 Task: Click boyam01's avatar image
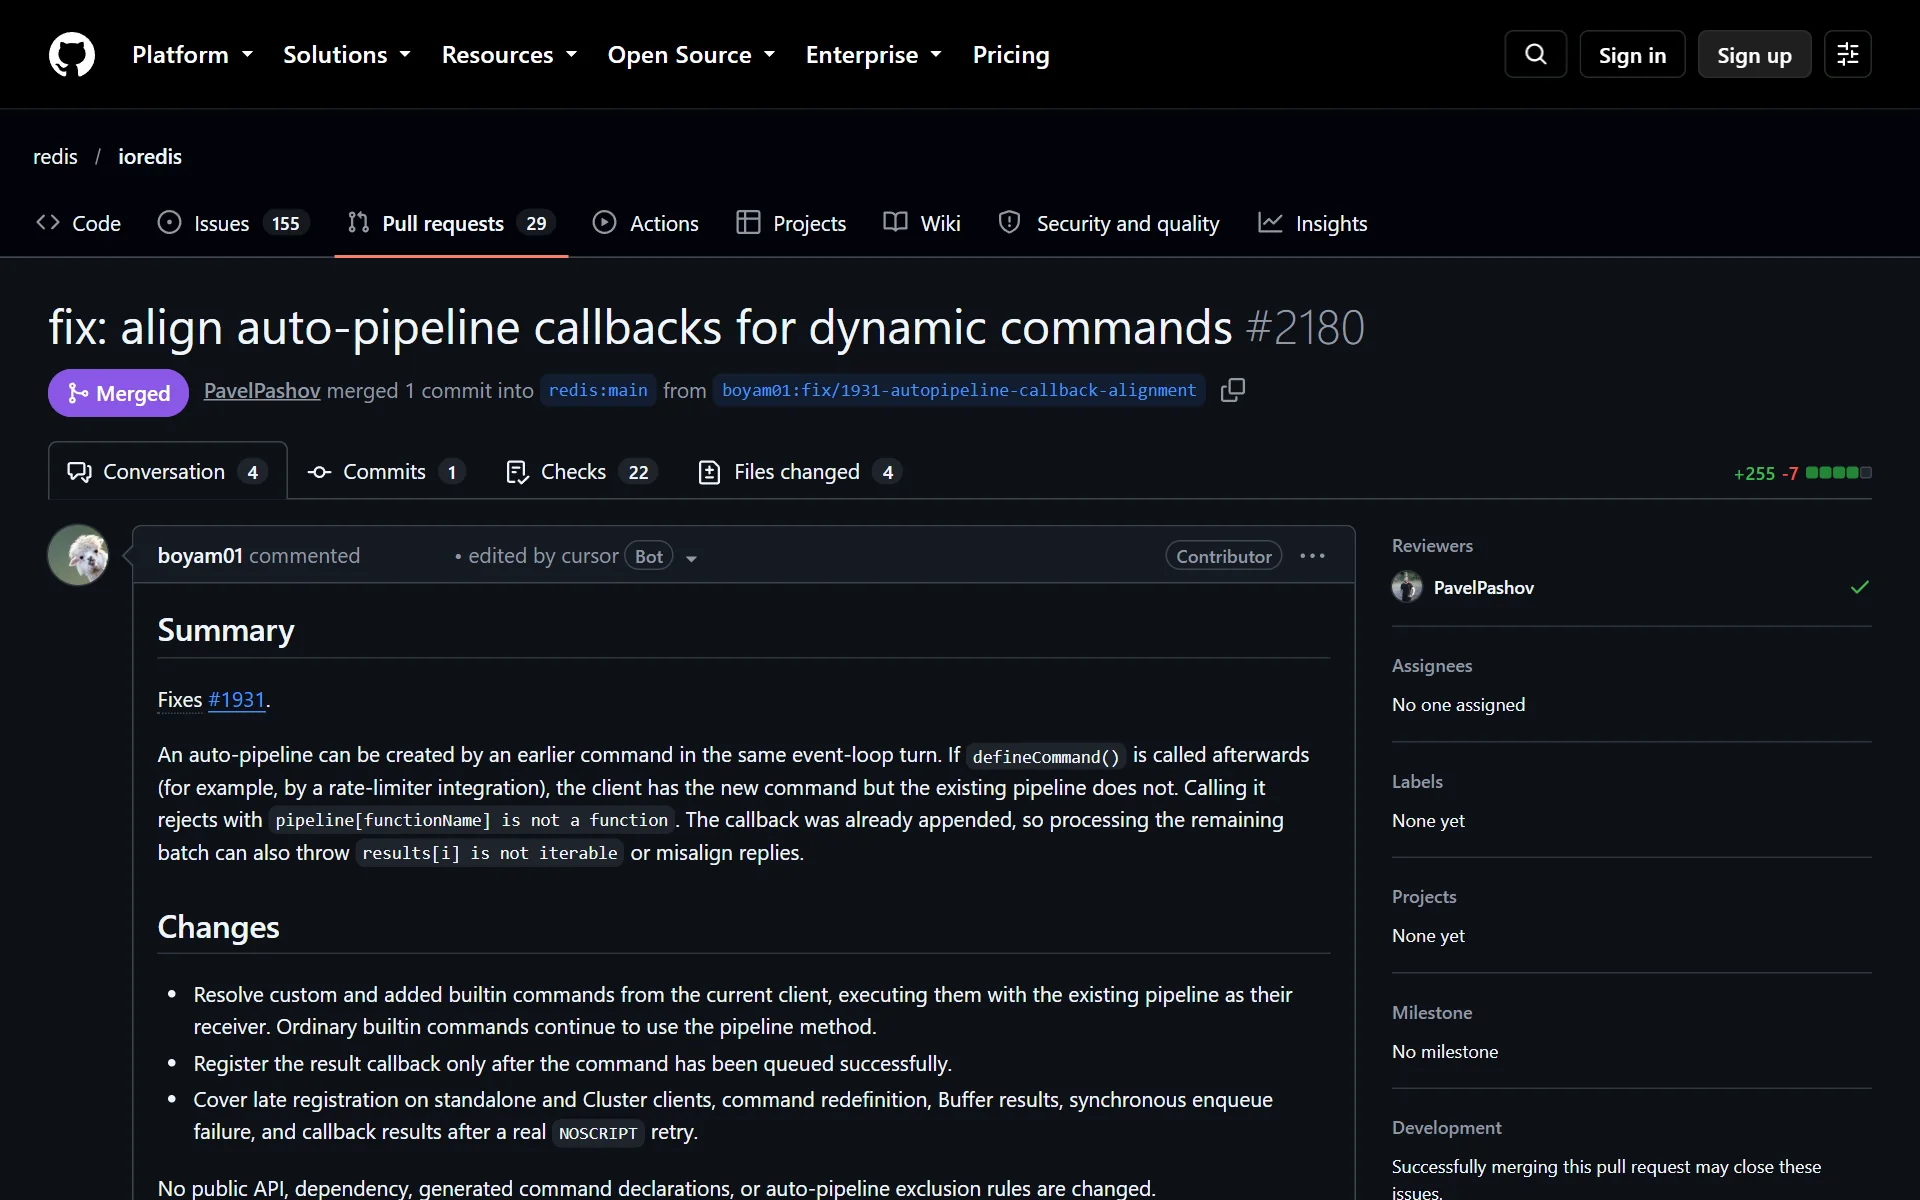pyautogui.click(x=78, y=555)
